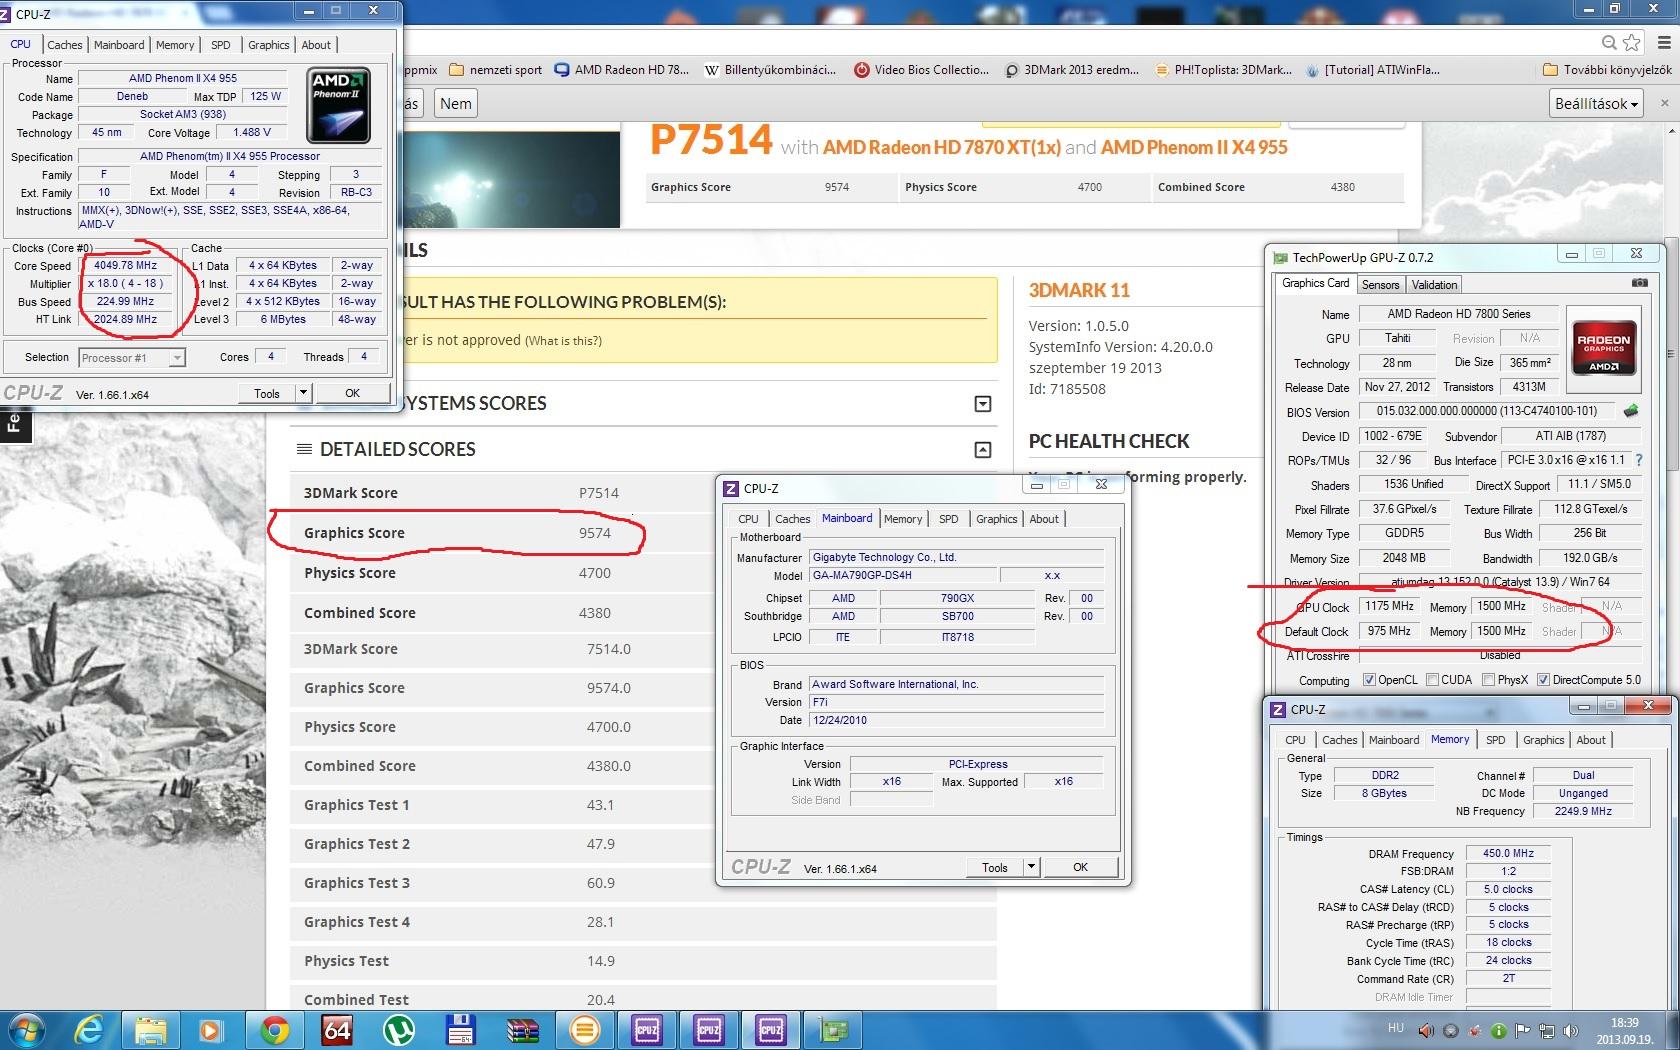This screenshot has width=1680, height=1050.
Task: Open Windows Media Player from the taskbar
Action: click(211, 1030)
